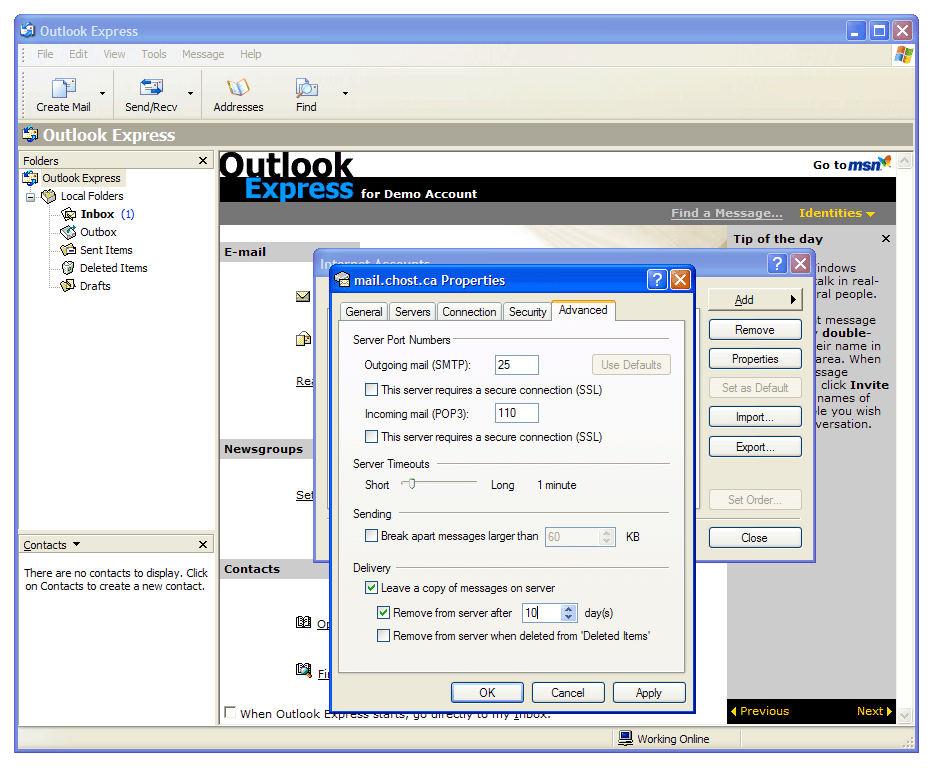
Task: Open the Tools menu
Action: pos(154,54)
